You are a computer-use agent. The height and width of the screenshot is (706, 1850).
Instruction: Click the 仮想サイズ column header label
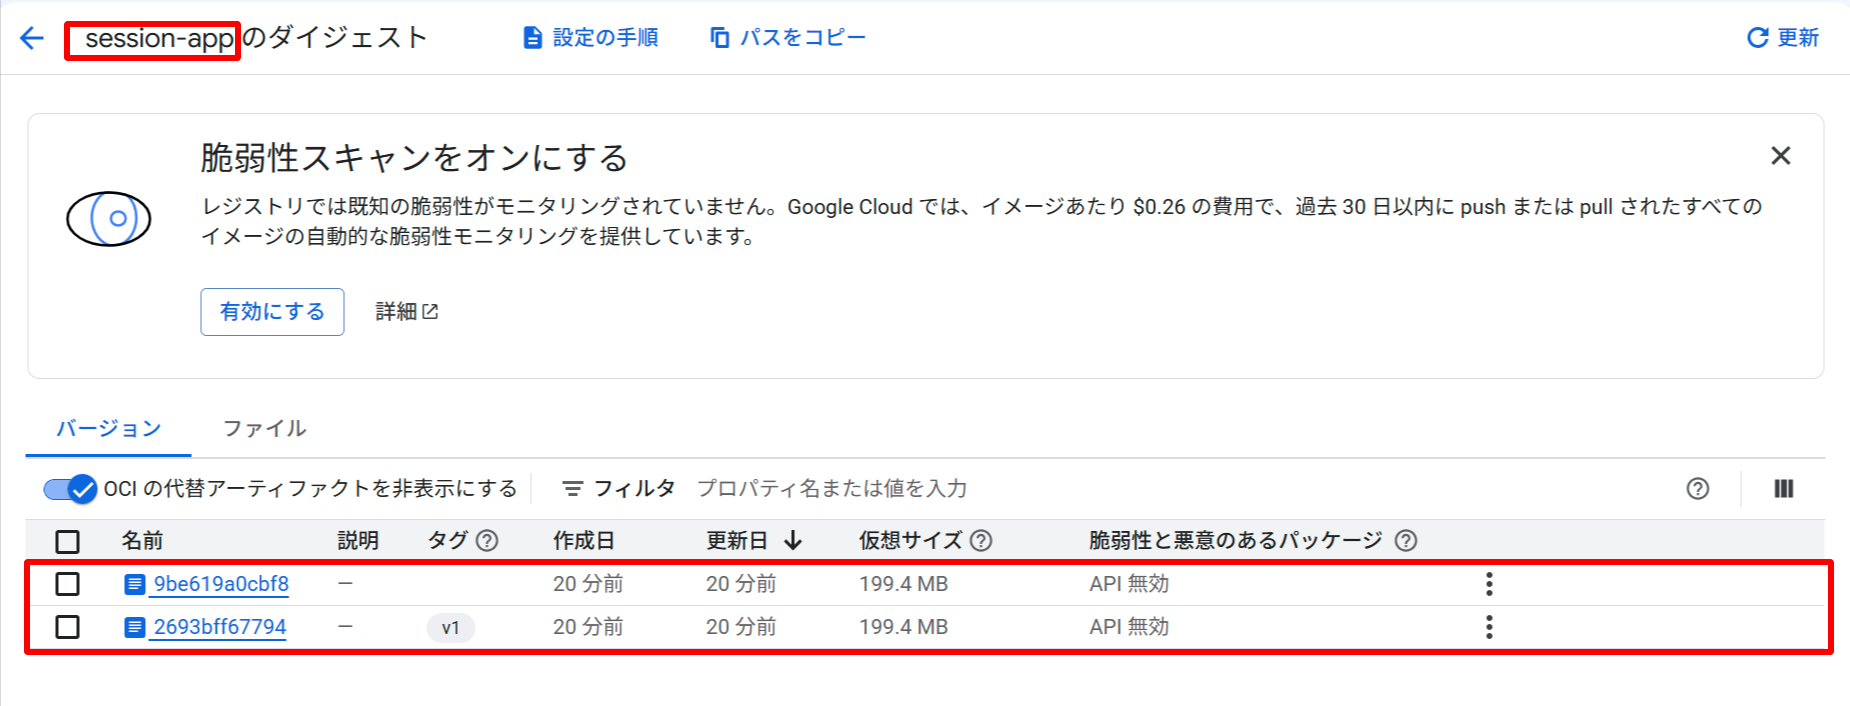(x=910, y=541)
